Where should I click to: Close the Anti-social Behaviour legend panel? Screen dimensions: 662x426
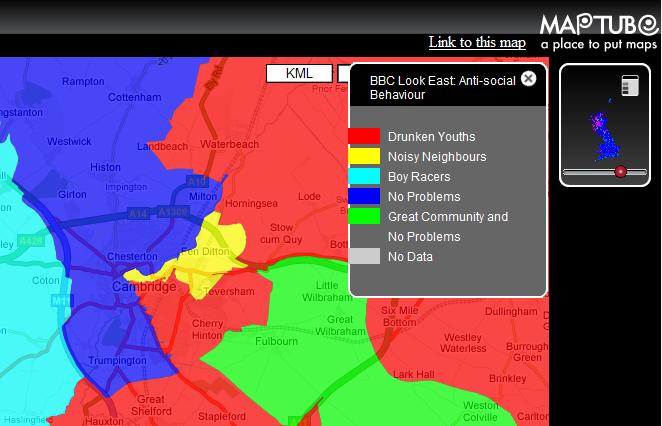[528, 79]
